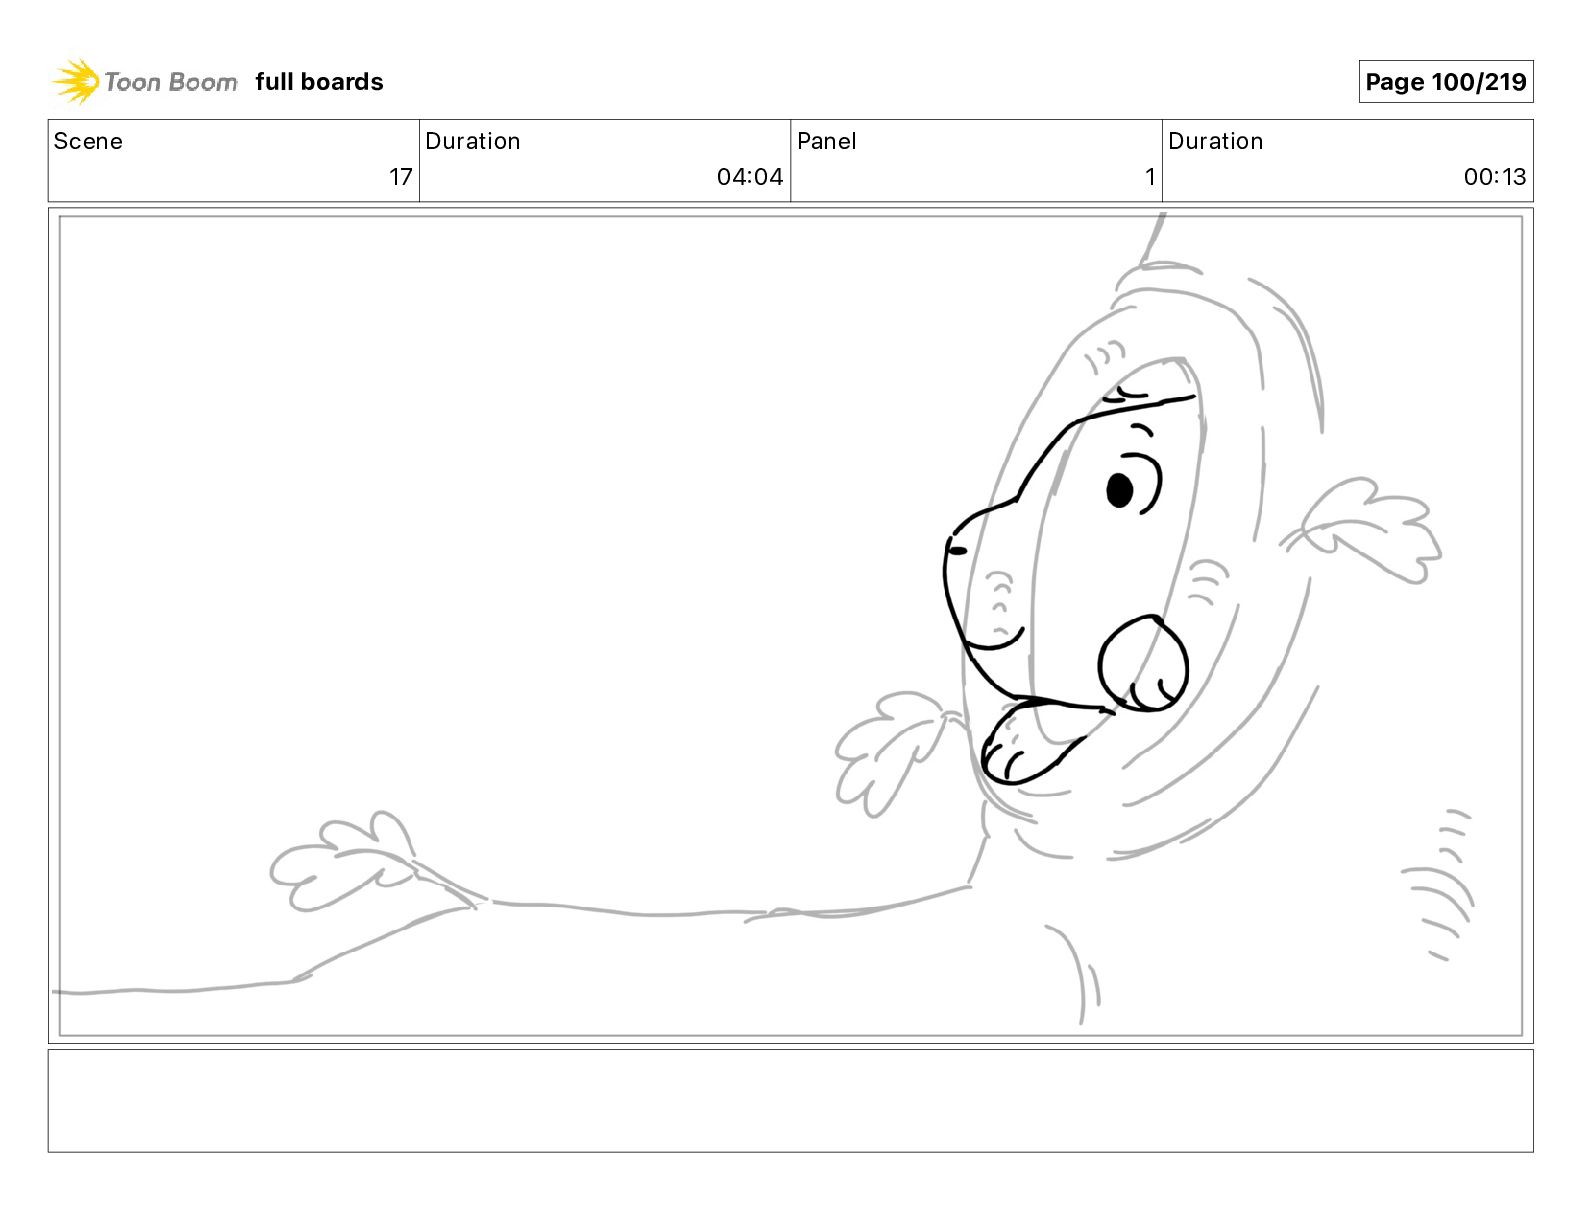This screenshot has height=1224, width=1584.
Task: Click the scene number value '17'
Action: tap(401, 177)
